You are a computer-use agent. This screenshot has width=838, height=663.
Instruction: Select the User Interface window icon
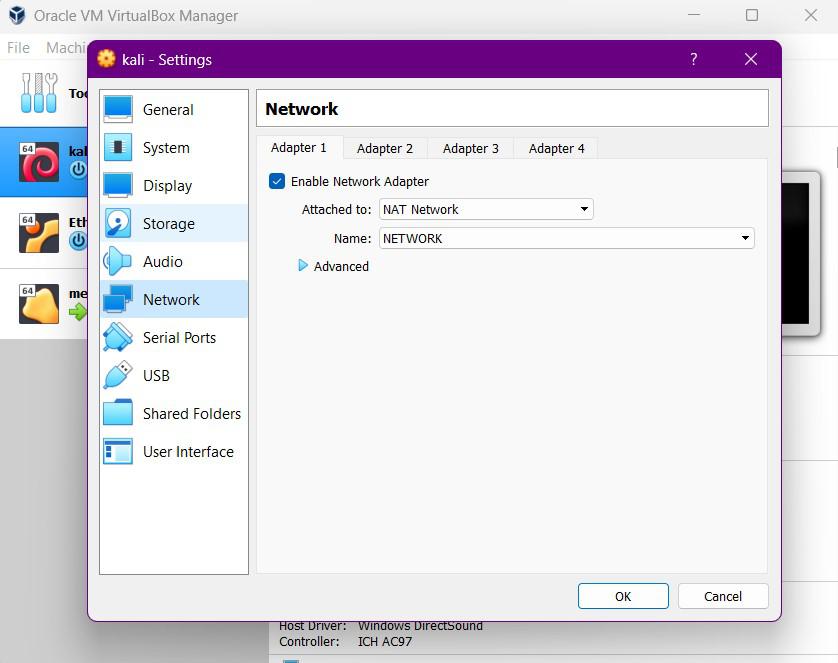click(x=118, y=450)
